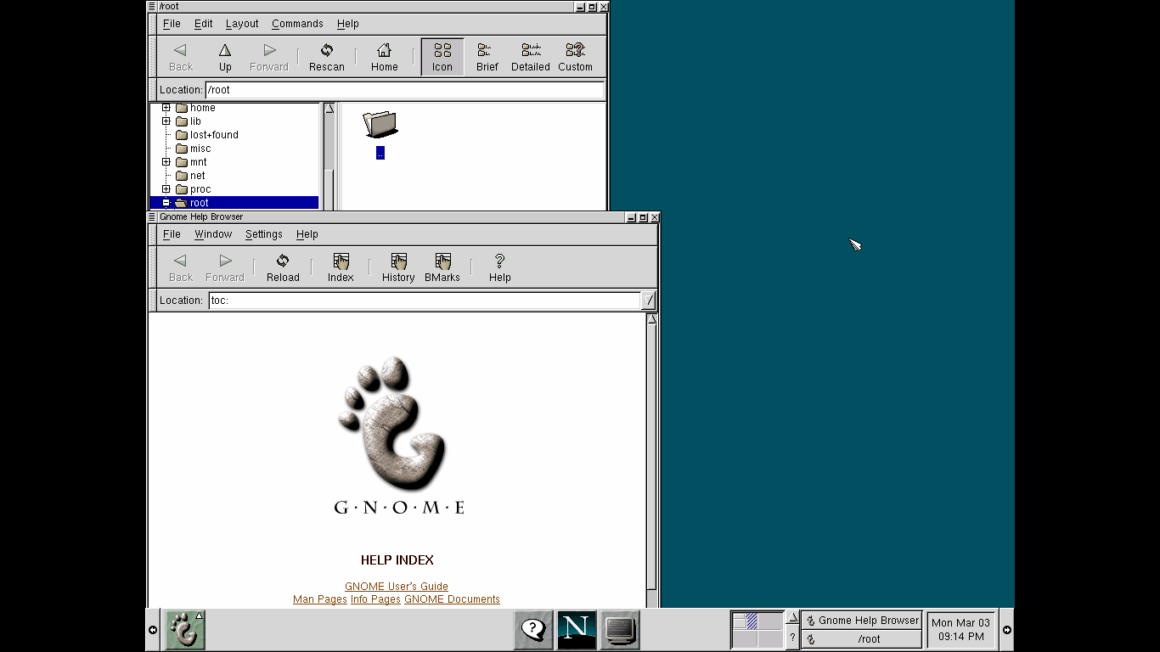Click file manager Location field

(405, 90)
